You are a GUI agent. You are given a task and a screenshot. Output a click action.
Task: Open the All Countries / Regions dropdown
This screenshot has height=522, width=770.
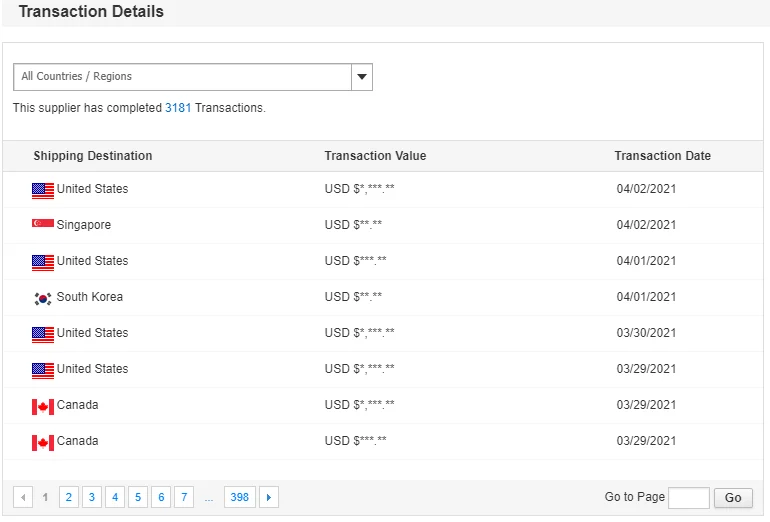(183, 77)
